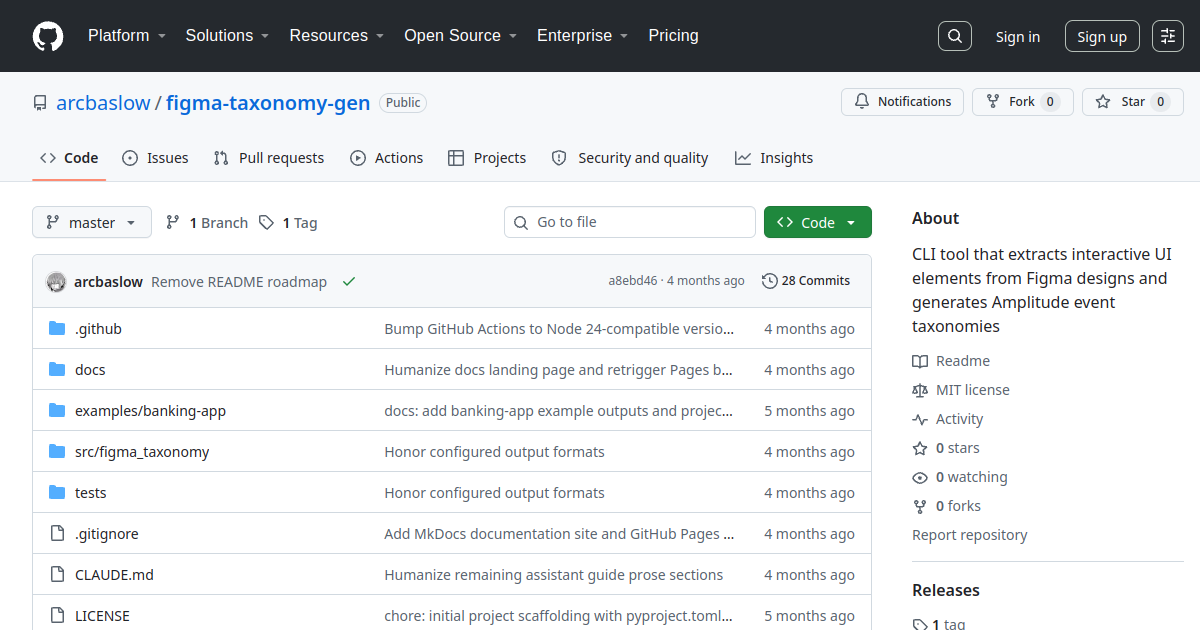Click the .gitignore file icon
1200x630 pixels.
57,534
